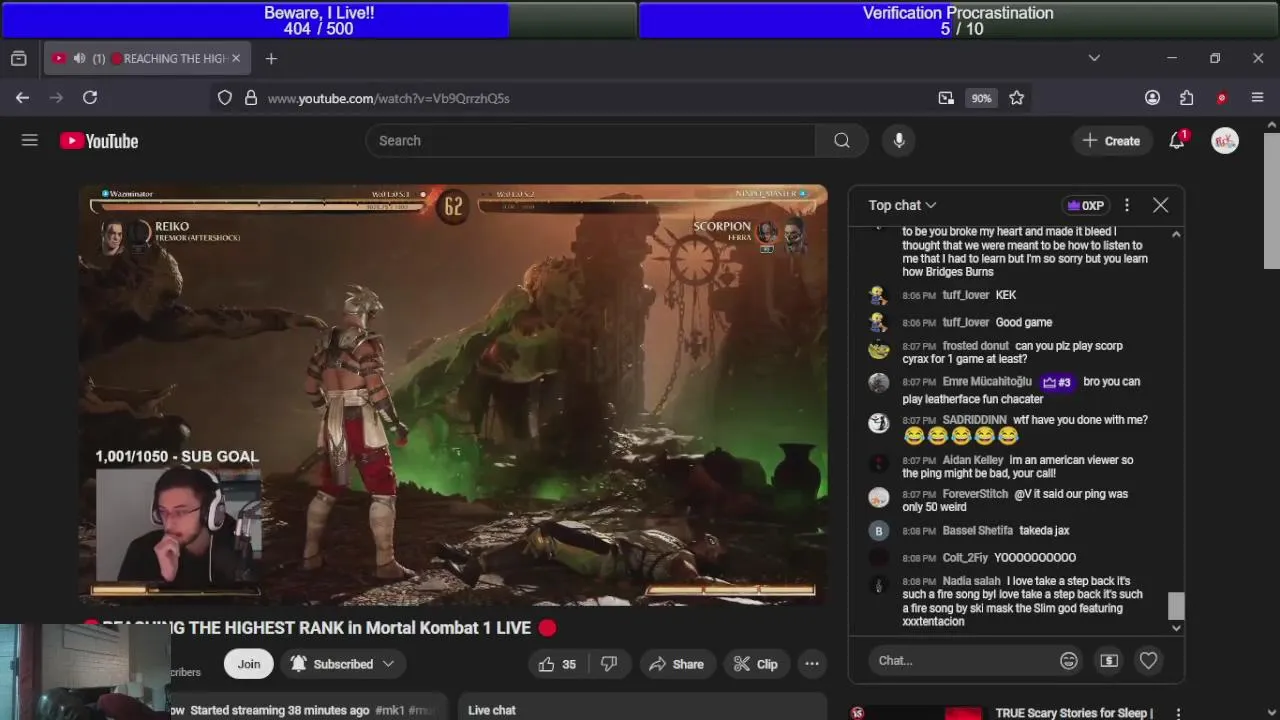Open the Create button
1280x720 pixels.
click(x=1111, y=141)
